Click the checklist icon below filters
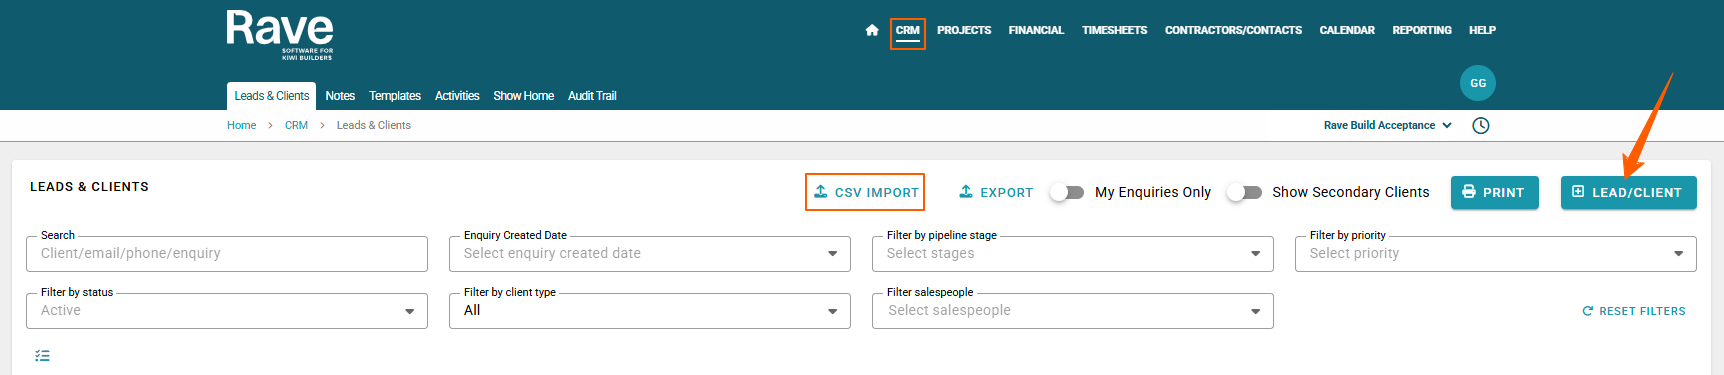The image size is (1724, 375). 42,355
